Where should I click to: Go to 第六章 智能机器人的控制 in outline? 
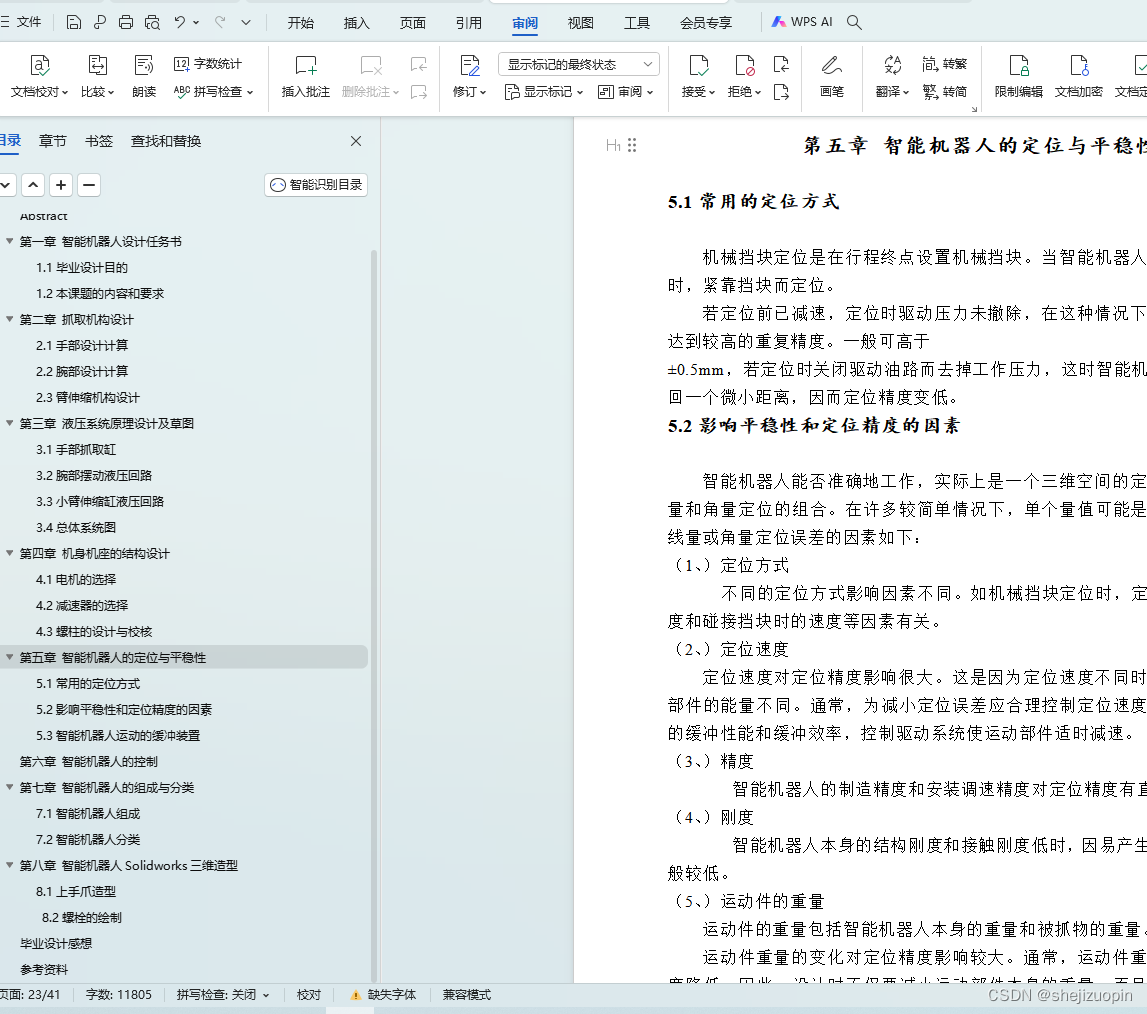[89, 762]
